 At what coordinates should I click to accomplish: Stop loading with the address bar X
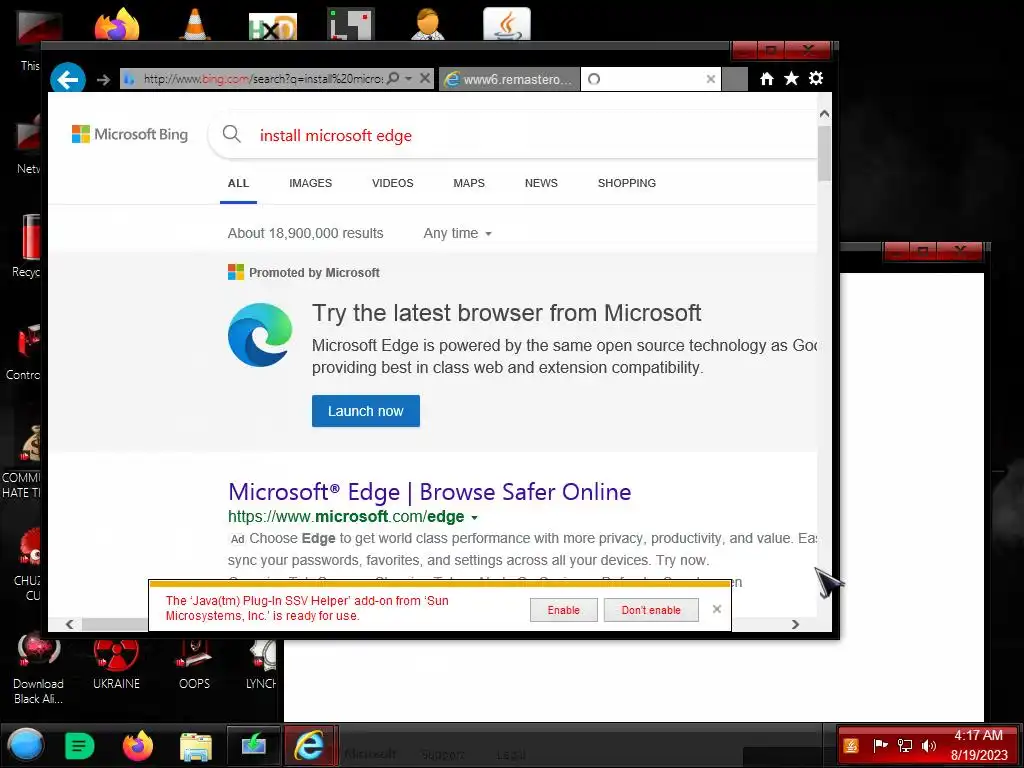pos(425,78)
